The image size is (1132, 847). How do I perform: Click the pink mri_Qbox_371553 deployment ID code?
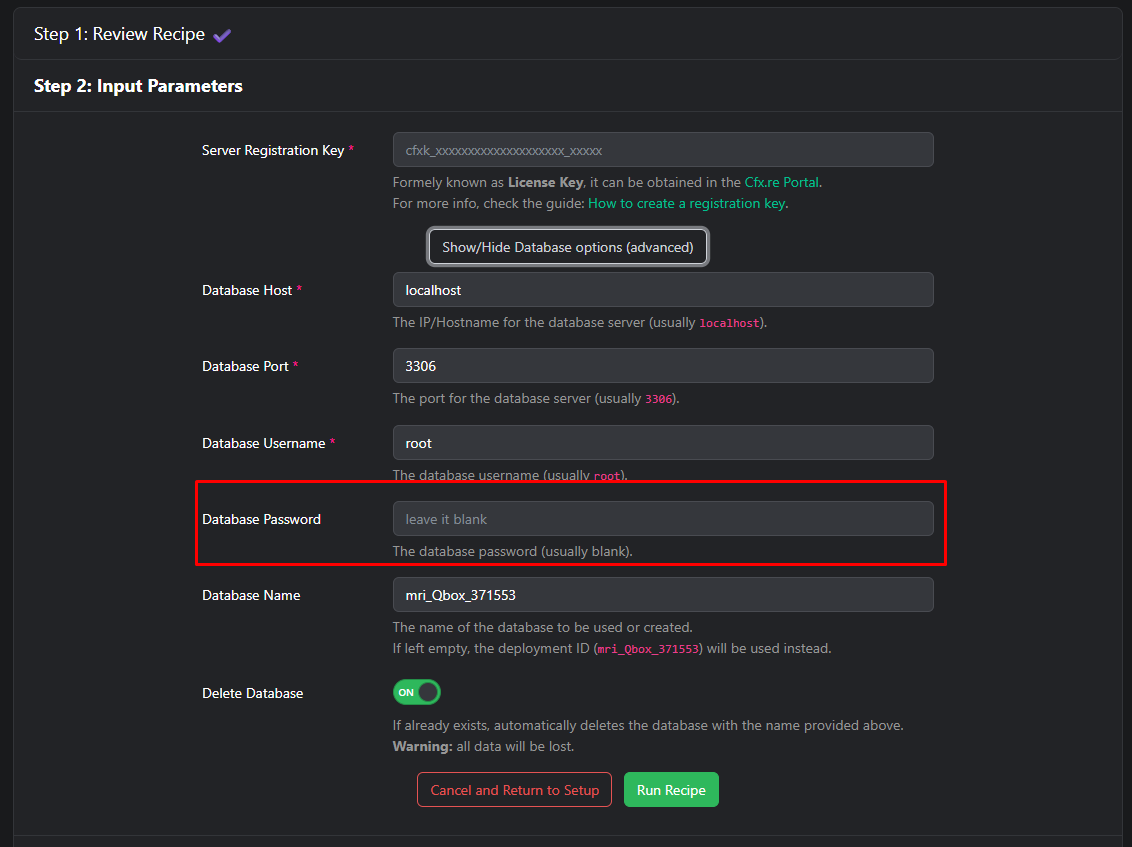coord(647,649)
